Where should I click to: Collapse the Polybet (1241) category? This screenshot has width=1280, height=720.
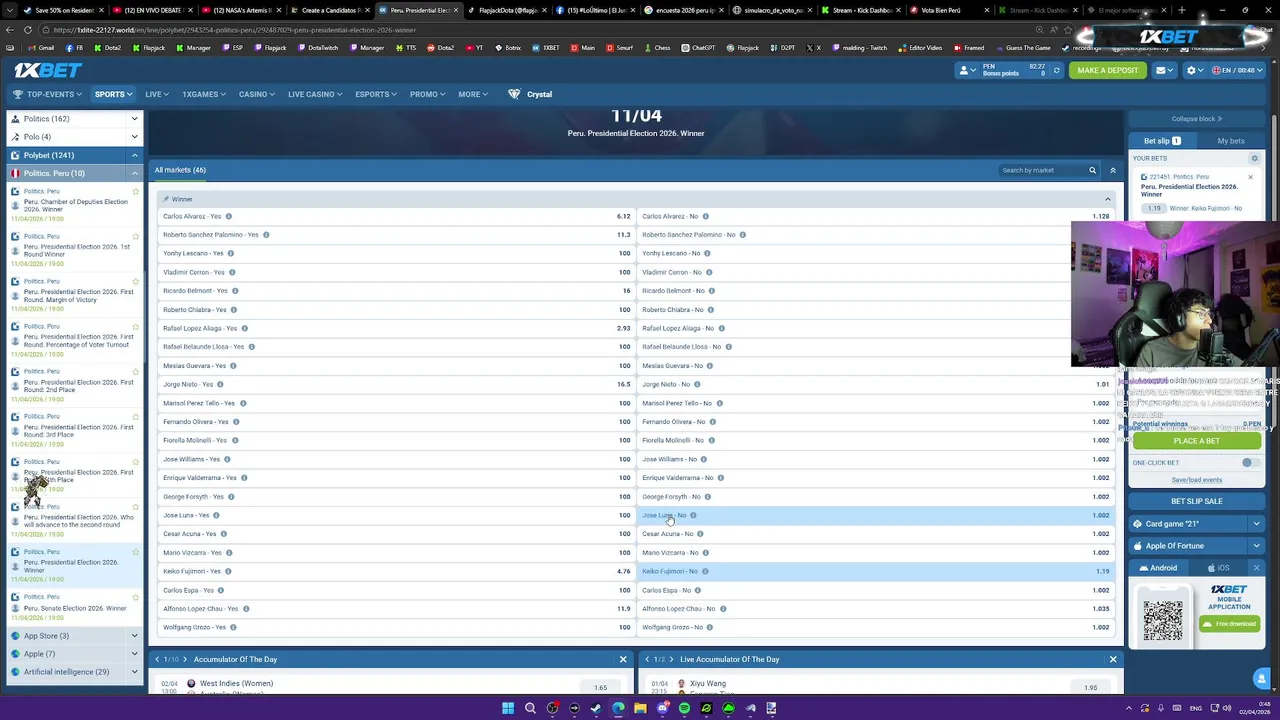click(x=134, y=155)
